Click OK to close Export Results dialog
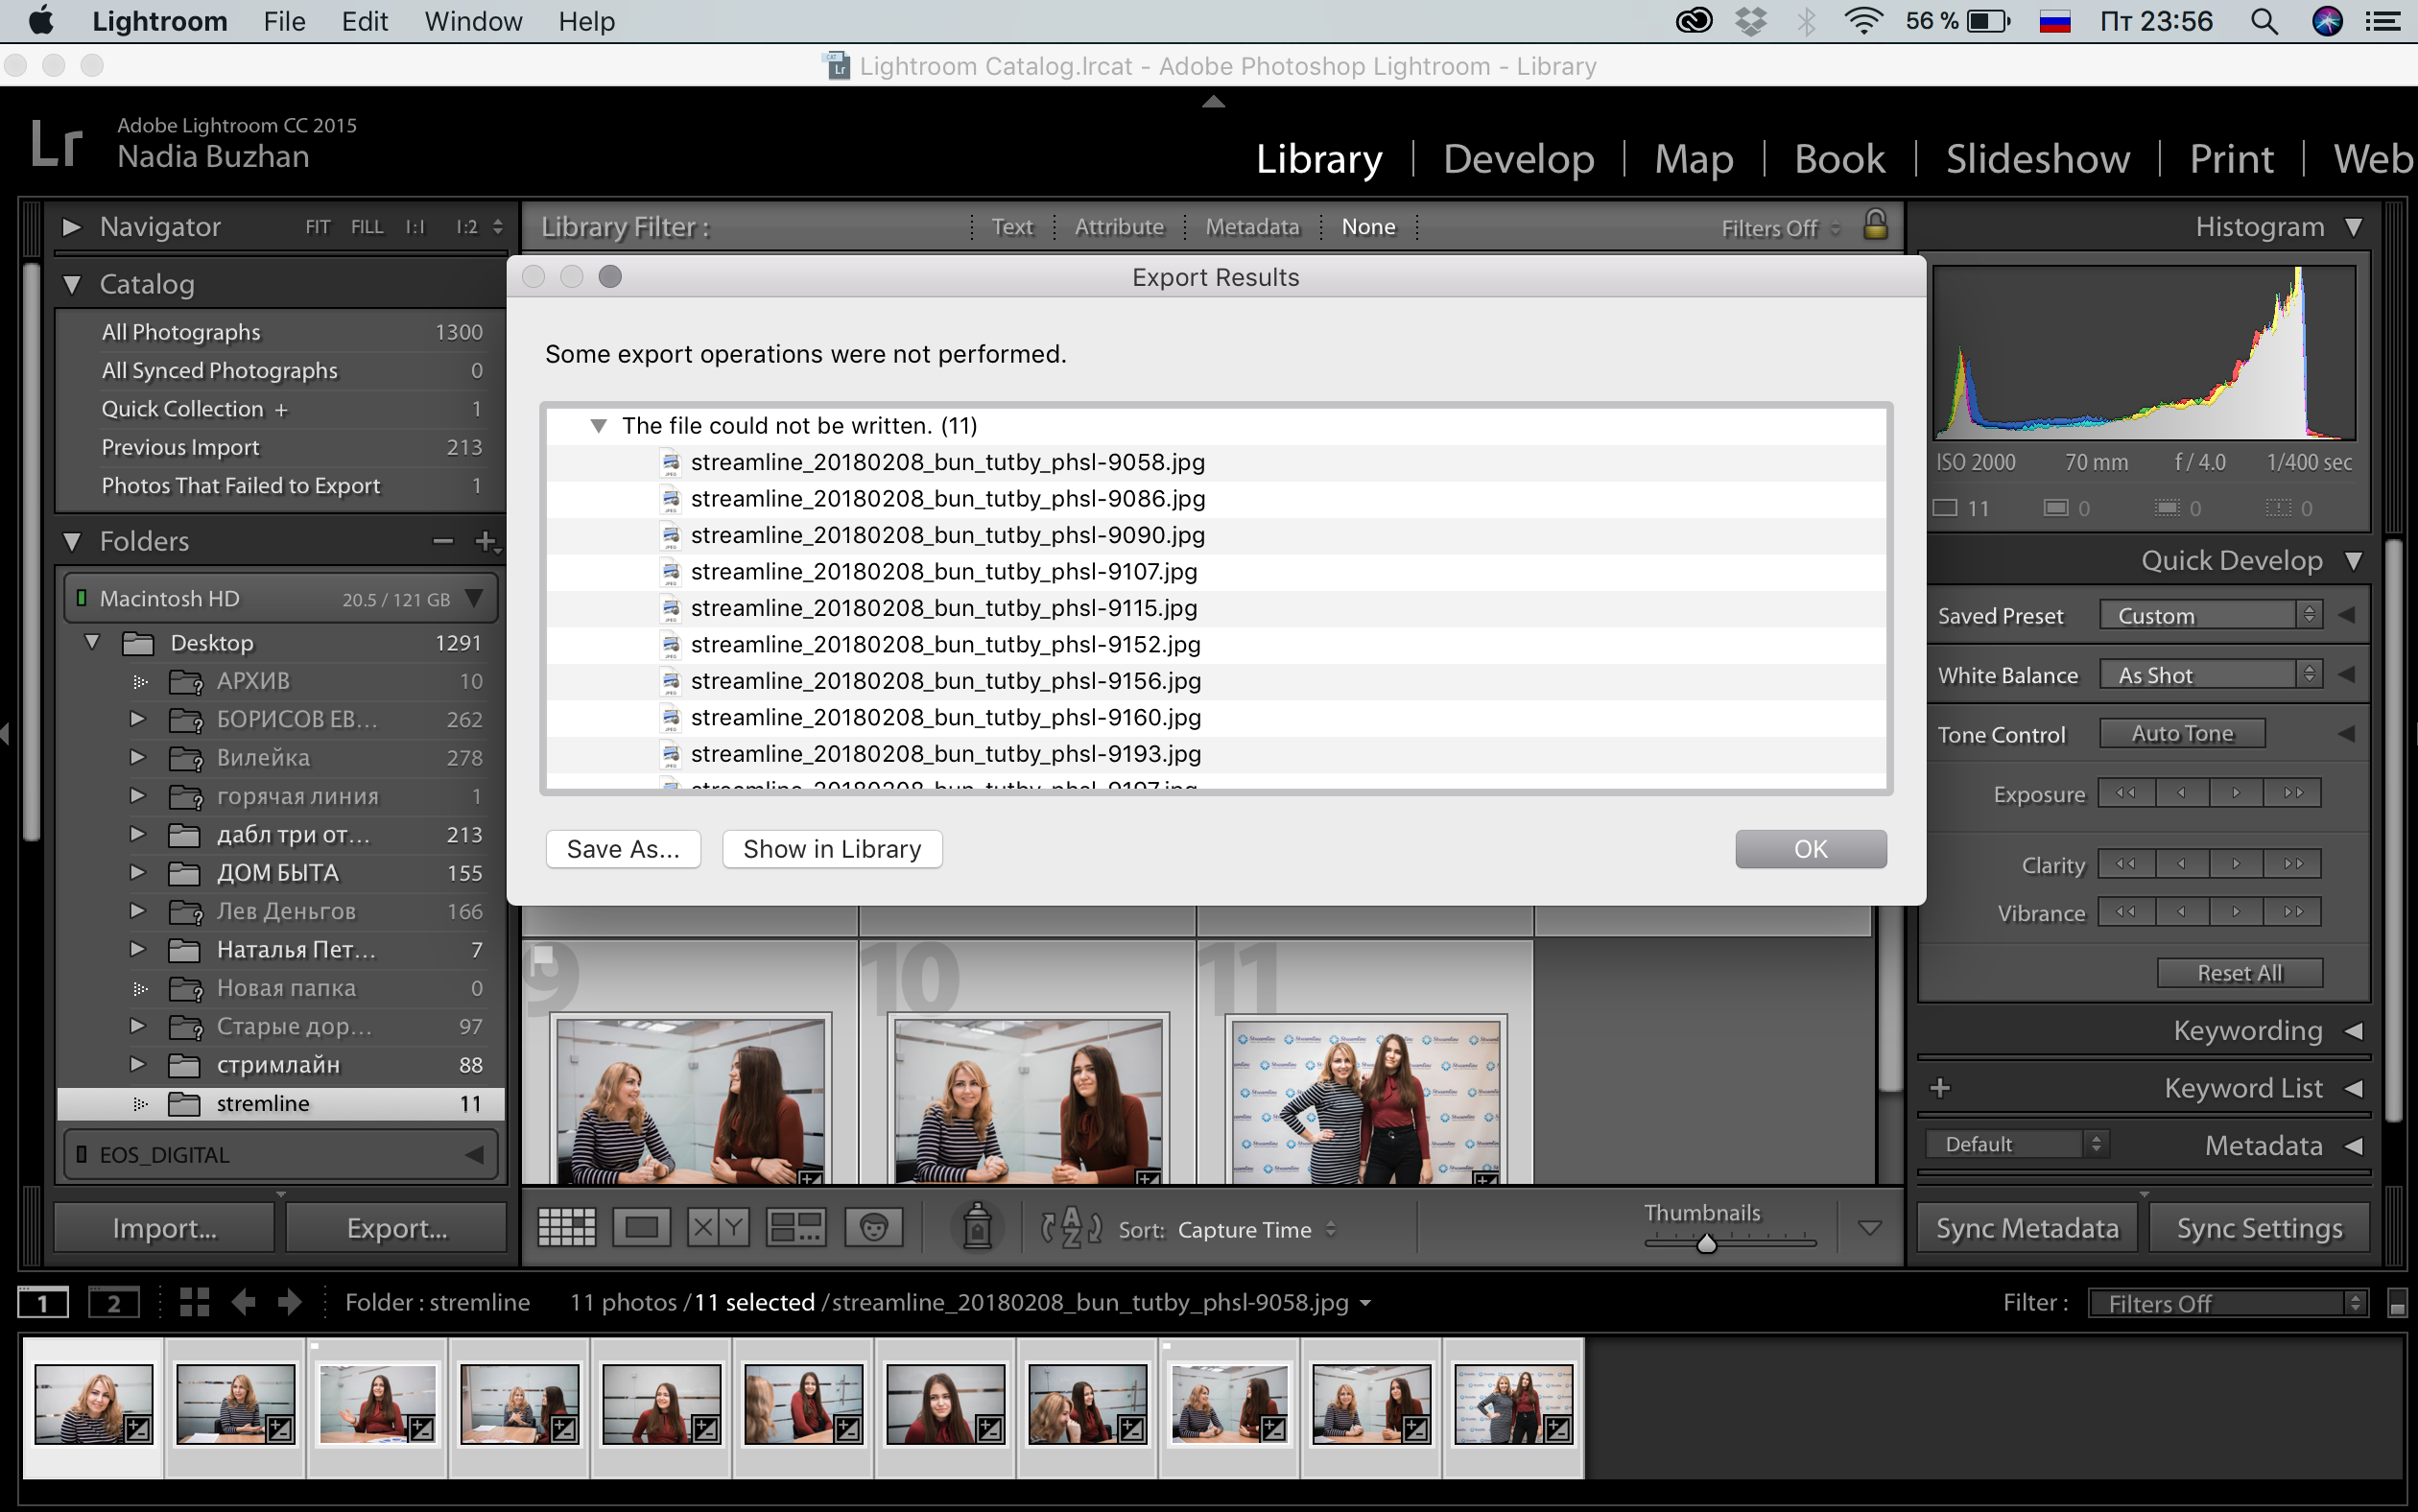This screenshot has height=1512, width=2418. 1810,848
